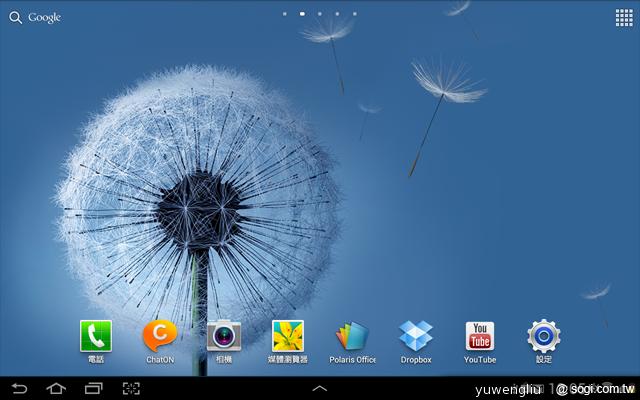Go to the last home screen page dot
Viewport: 640px width, 400px height.
pyautogui.click(x=353, y=15)
